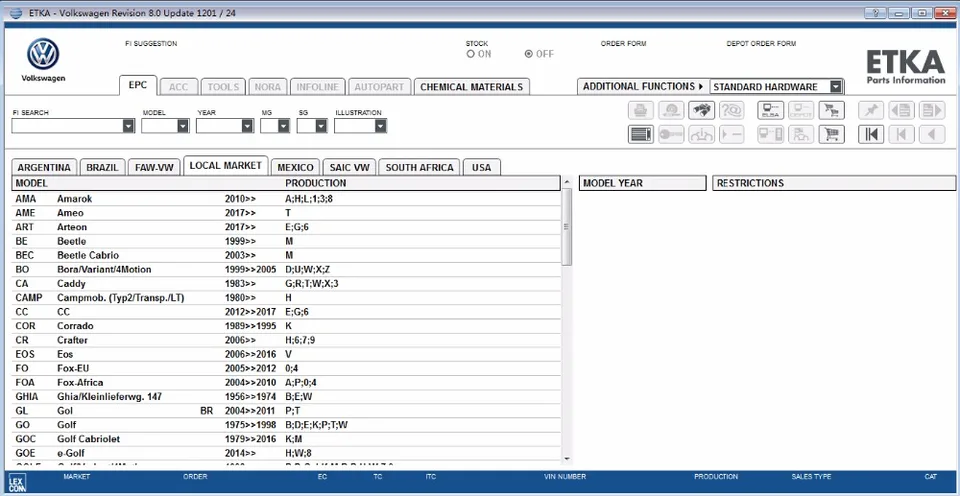Image resolution: width=960 pixels, height=496 pixels.
Task: Open the ELSA link icon
Action: pos(770,110)
